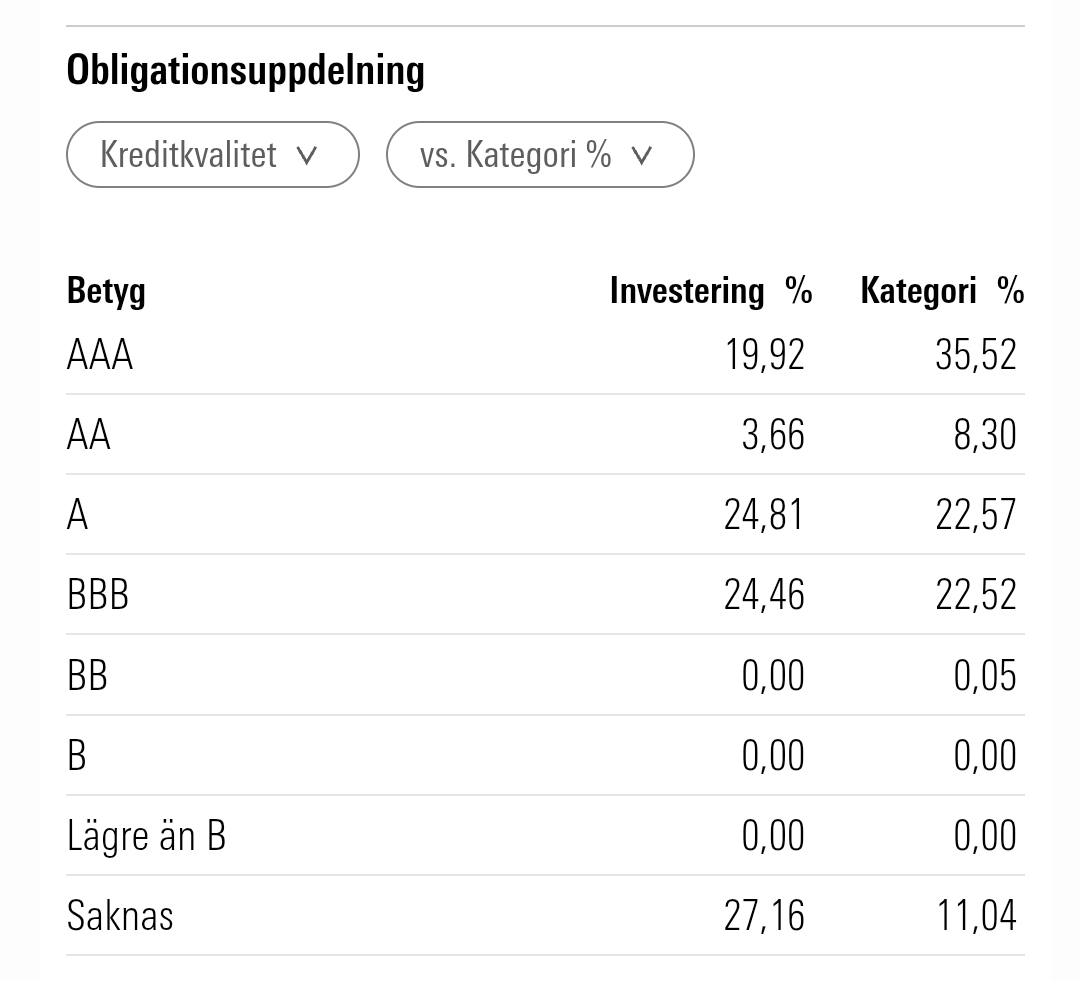Click the Saknas investment value 27,16
Image resolution: width=1080 pixels, height=981 pixels.
click(764, 916)
